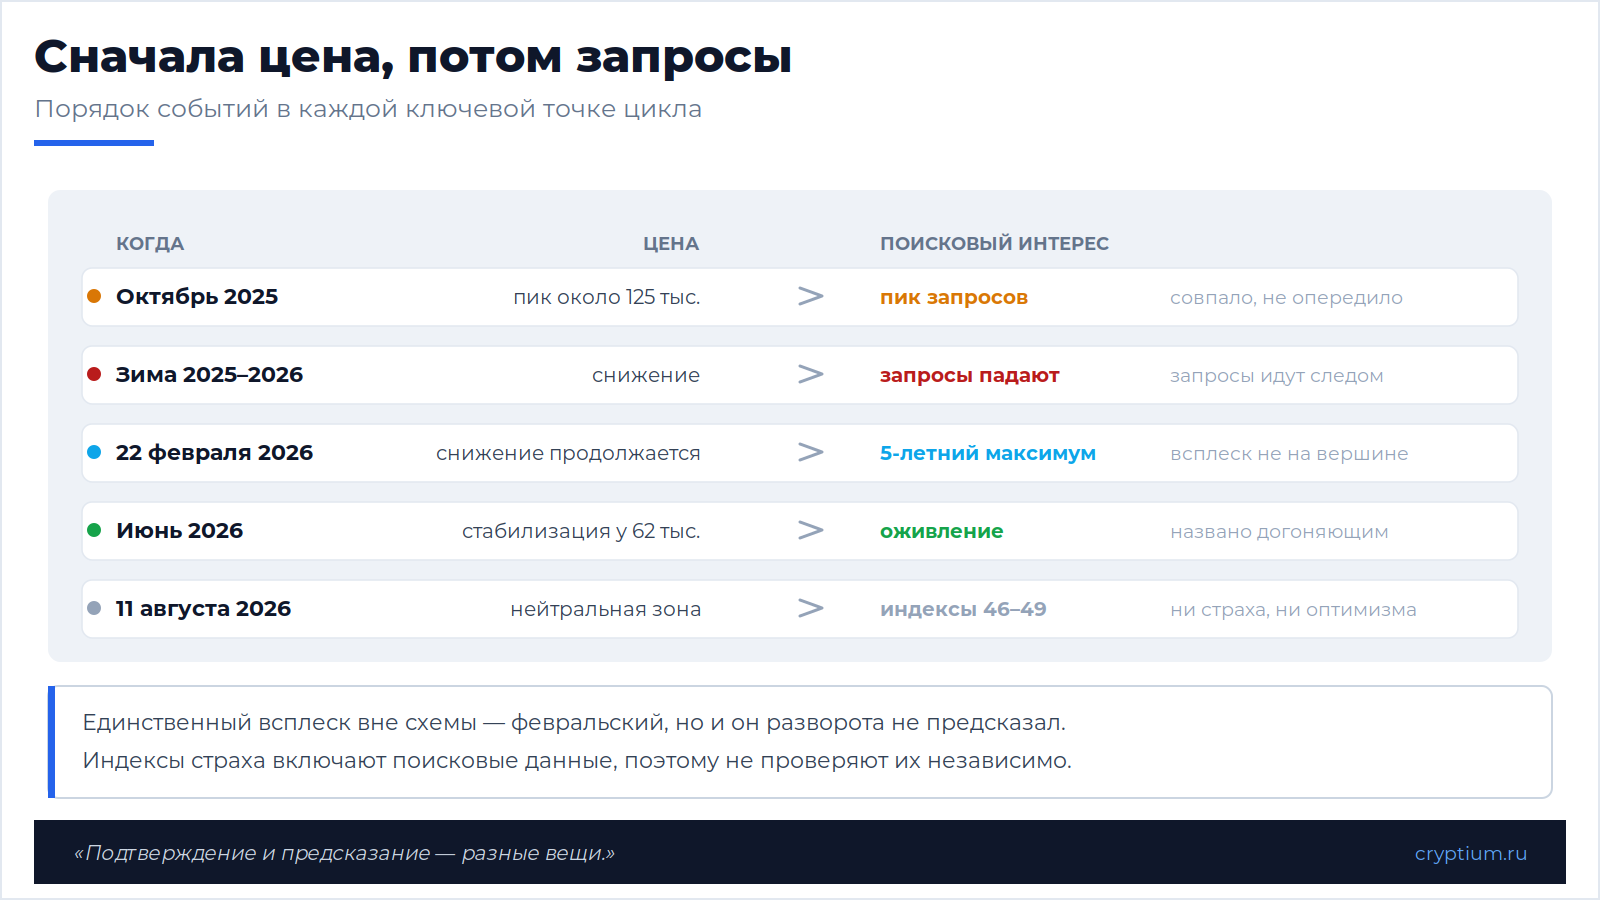Click price cell 'пик около 125 тыс.'

607,297
